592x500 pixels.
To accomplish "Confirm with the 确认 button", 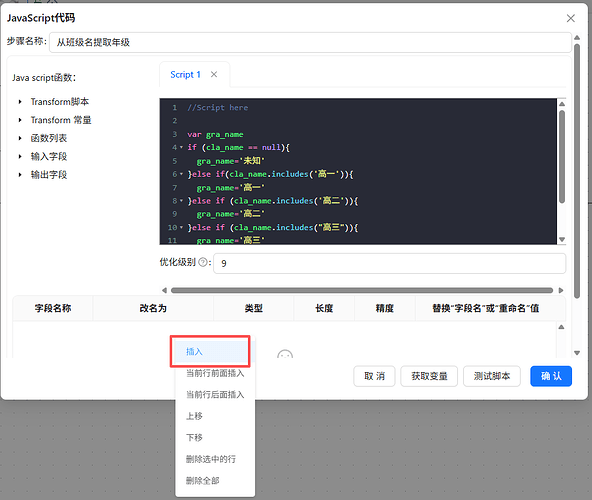I will (x=551, y=376).
